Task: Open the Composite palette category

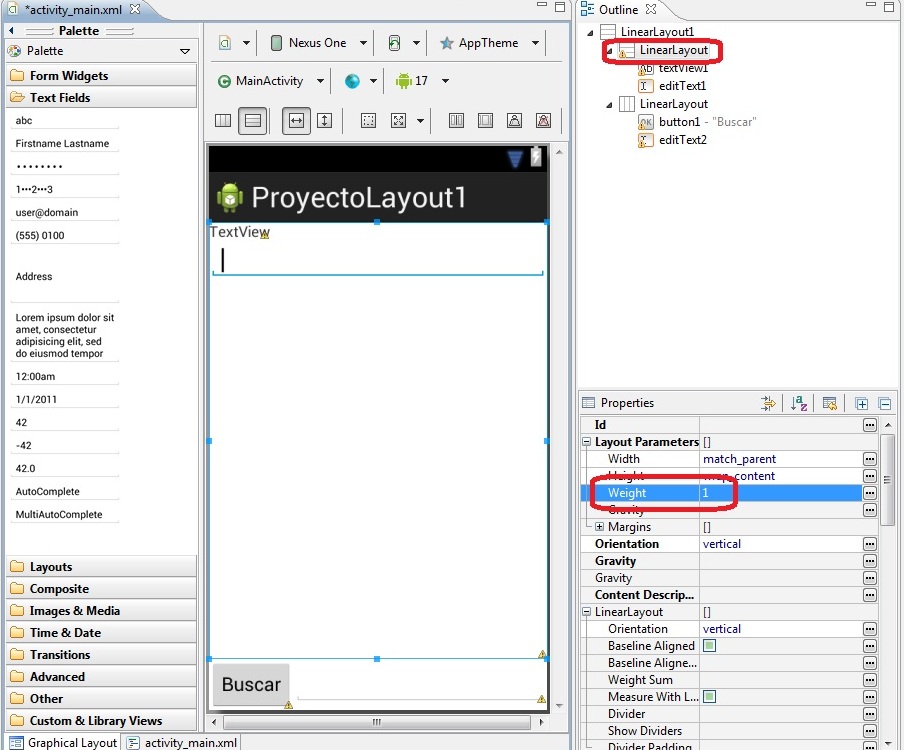Action: click(101, 589)
